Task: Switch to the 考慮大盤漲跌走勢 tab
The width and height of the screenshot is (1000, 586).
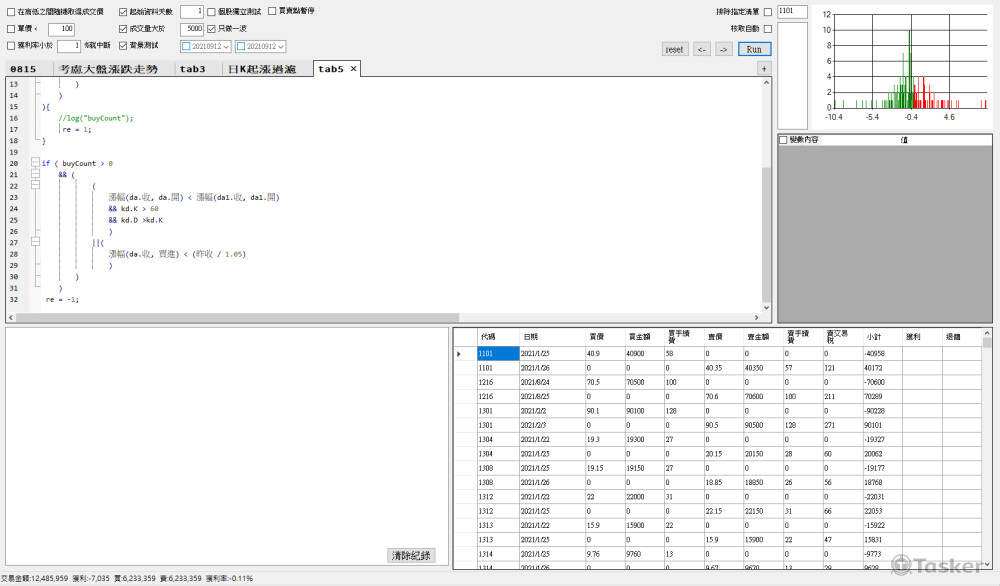Action: (x=108, y=69)
